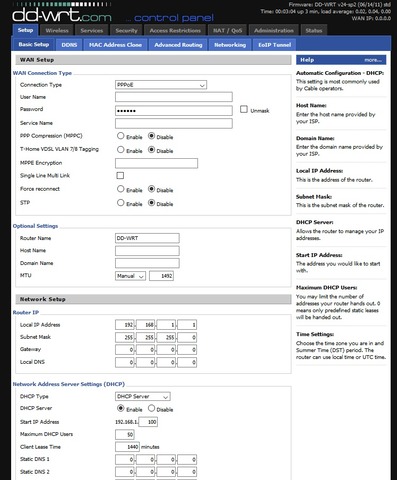Click Subnet Mask last octet field
Image resolution: width=397 pixels, height=480 pixels.
[x=187, y=337]
